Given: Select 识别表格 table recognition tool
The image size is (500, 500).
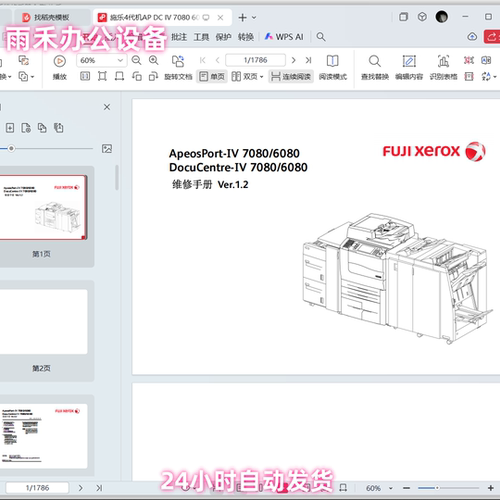Looking at the screenshot, I should point(443,68).
